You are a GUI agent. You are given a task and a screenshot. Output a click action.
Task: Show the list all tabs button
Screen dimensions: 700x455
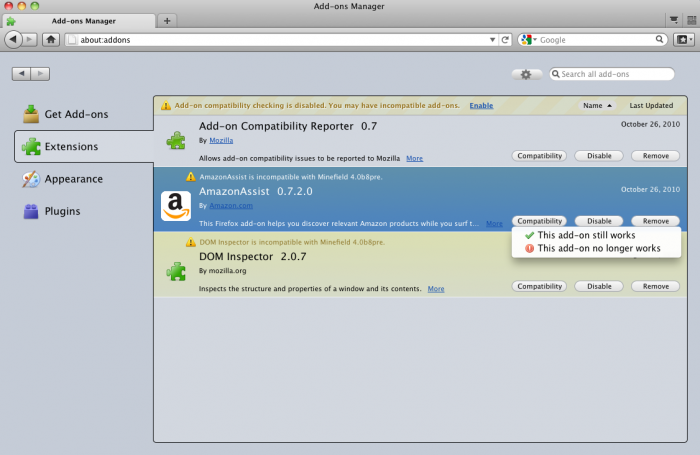(x=674, y=20)
